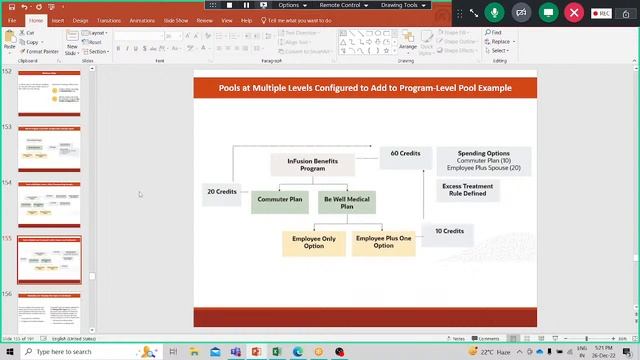Open the File tab
The width and height of the screenshot is (640, 360).
12,20
